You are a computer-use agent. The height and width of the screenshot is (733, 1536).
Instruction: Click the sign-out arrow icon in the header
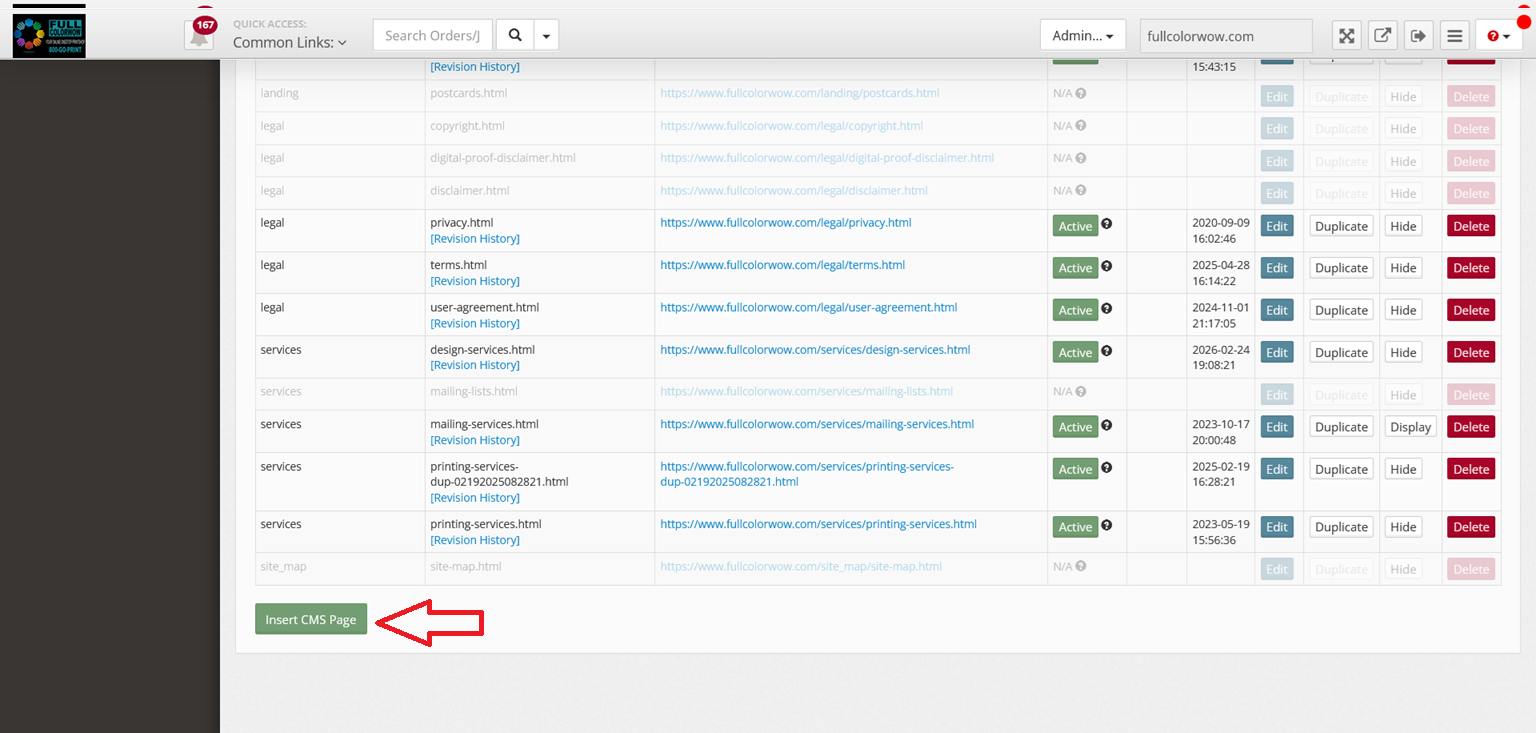click(1418, 36)
